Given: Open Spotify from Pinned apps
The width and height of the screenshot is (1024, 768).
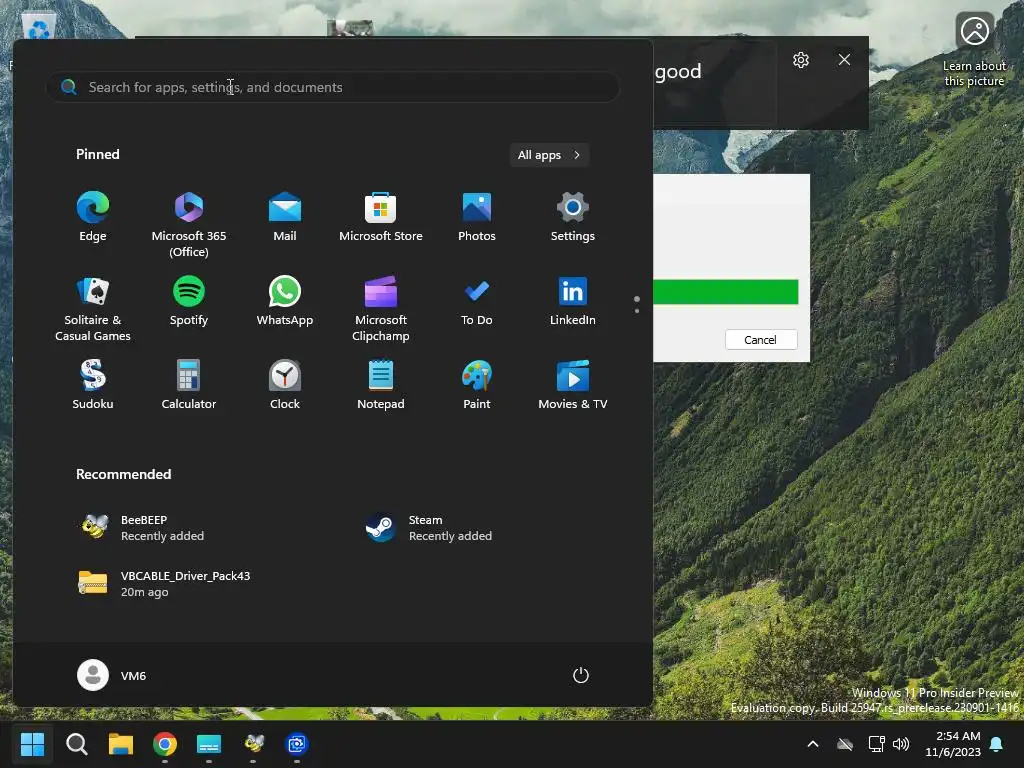Looking at the screenshot, I should pos(189,302).
